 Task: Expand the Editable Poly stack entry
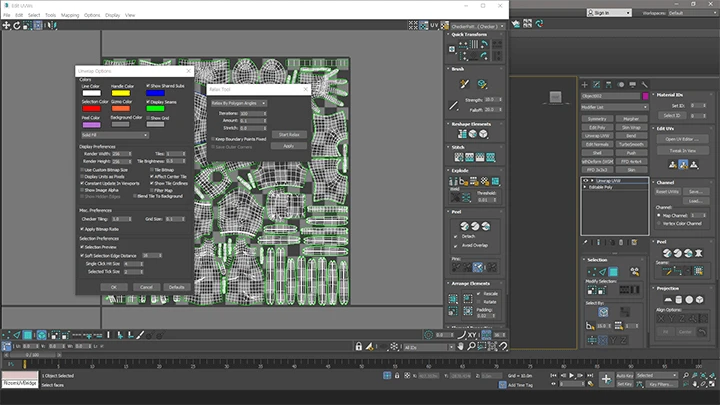585,187
